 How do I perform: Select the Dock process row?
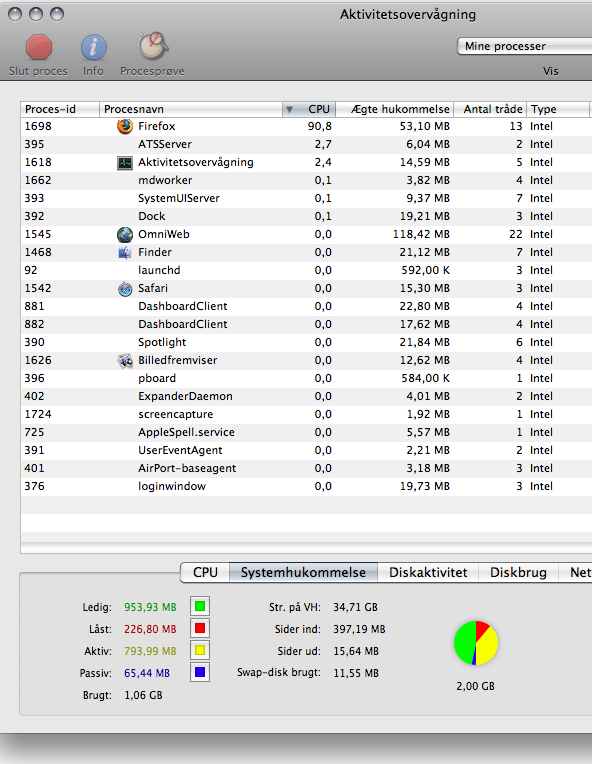(x=306, y=216)
